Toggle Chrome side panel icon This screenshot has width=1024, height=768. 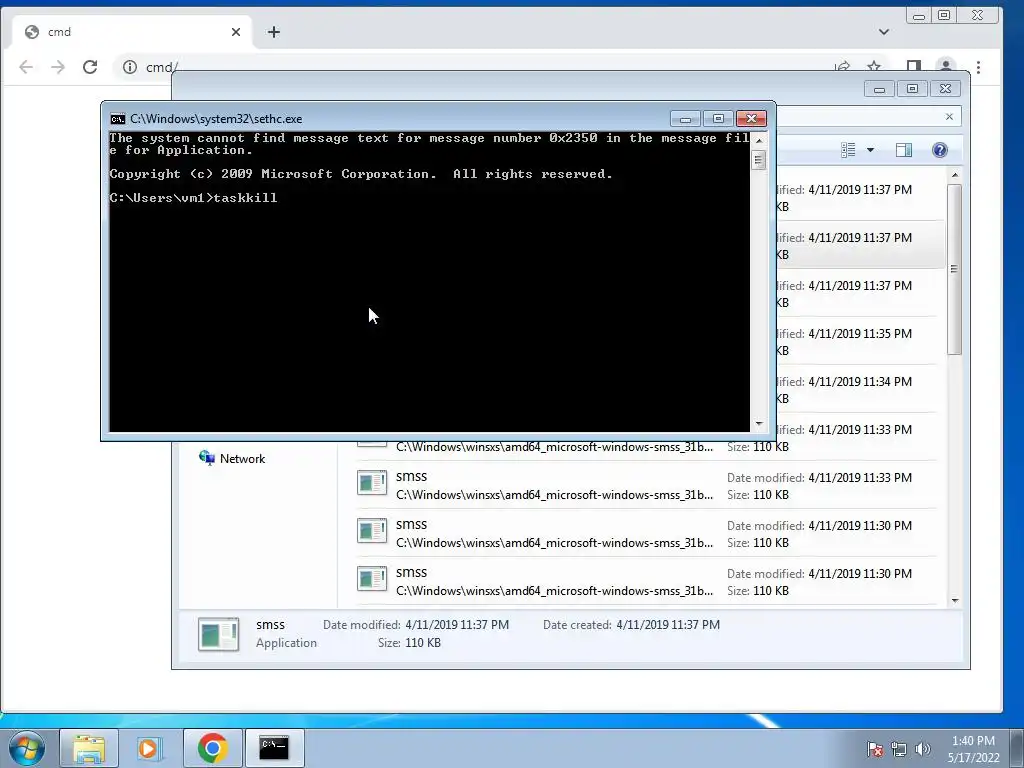pyautogui.click(x=914, y=65)
